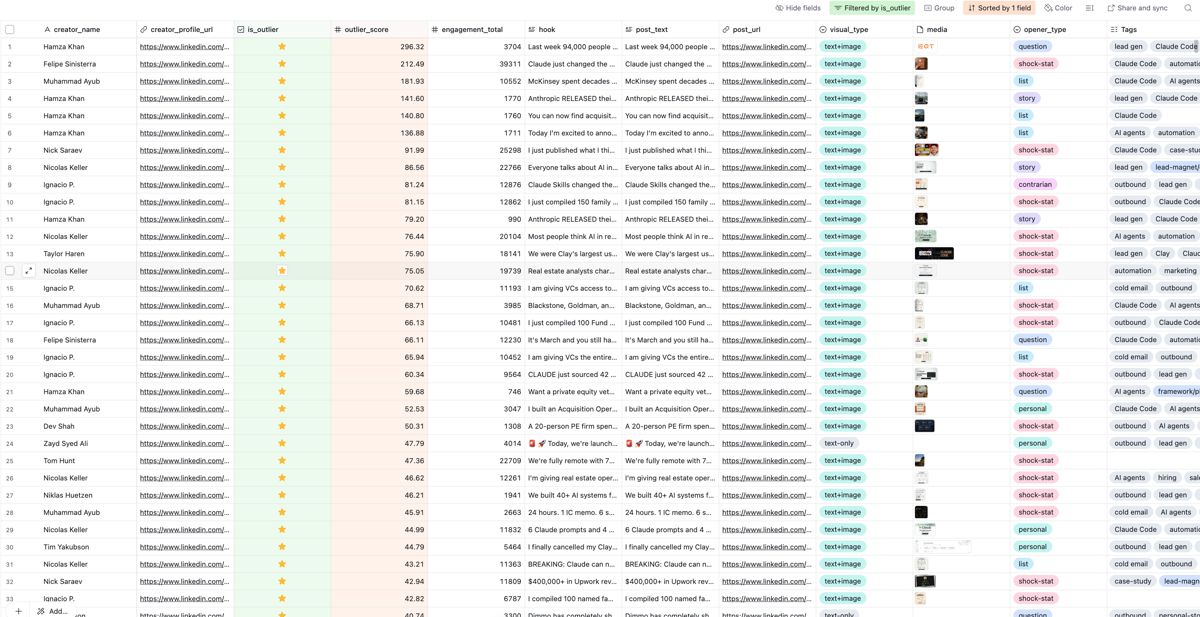Open the visual_type column header menu
Screen dimensions: 1200x617
[x=864, y=30]
